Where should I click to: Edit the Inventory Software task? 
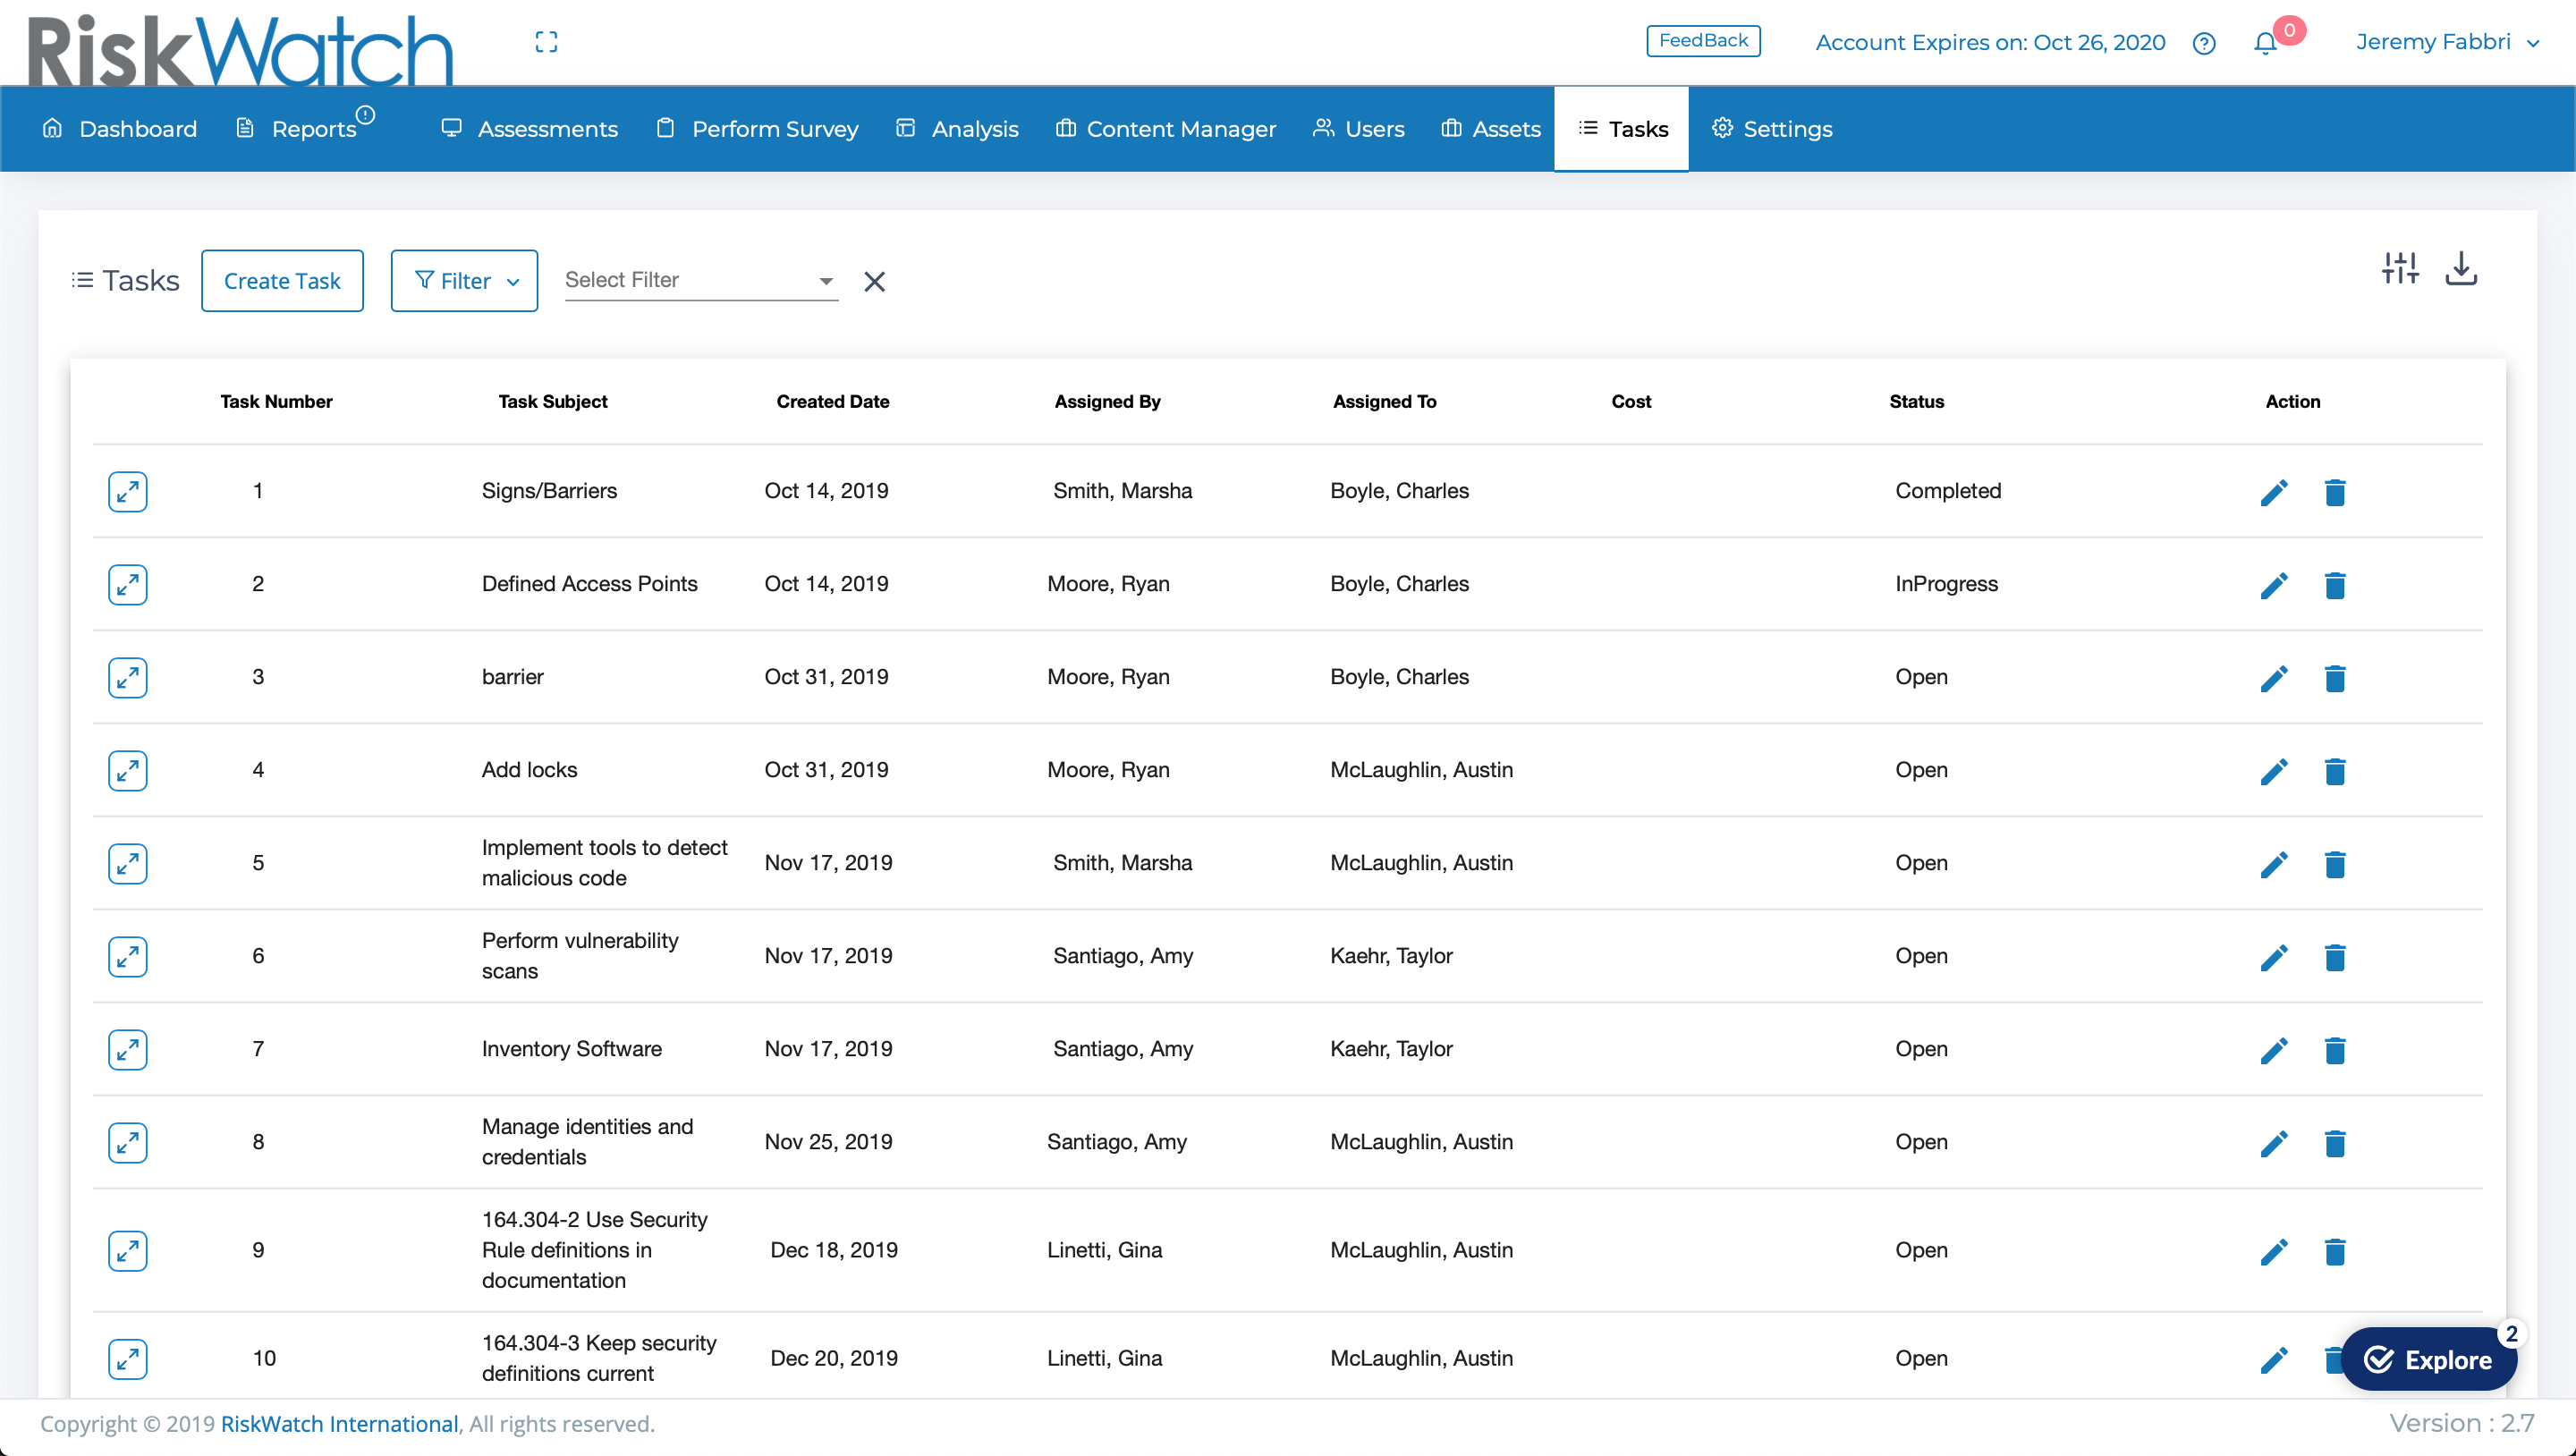coord(2274,1050)
